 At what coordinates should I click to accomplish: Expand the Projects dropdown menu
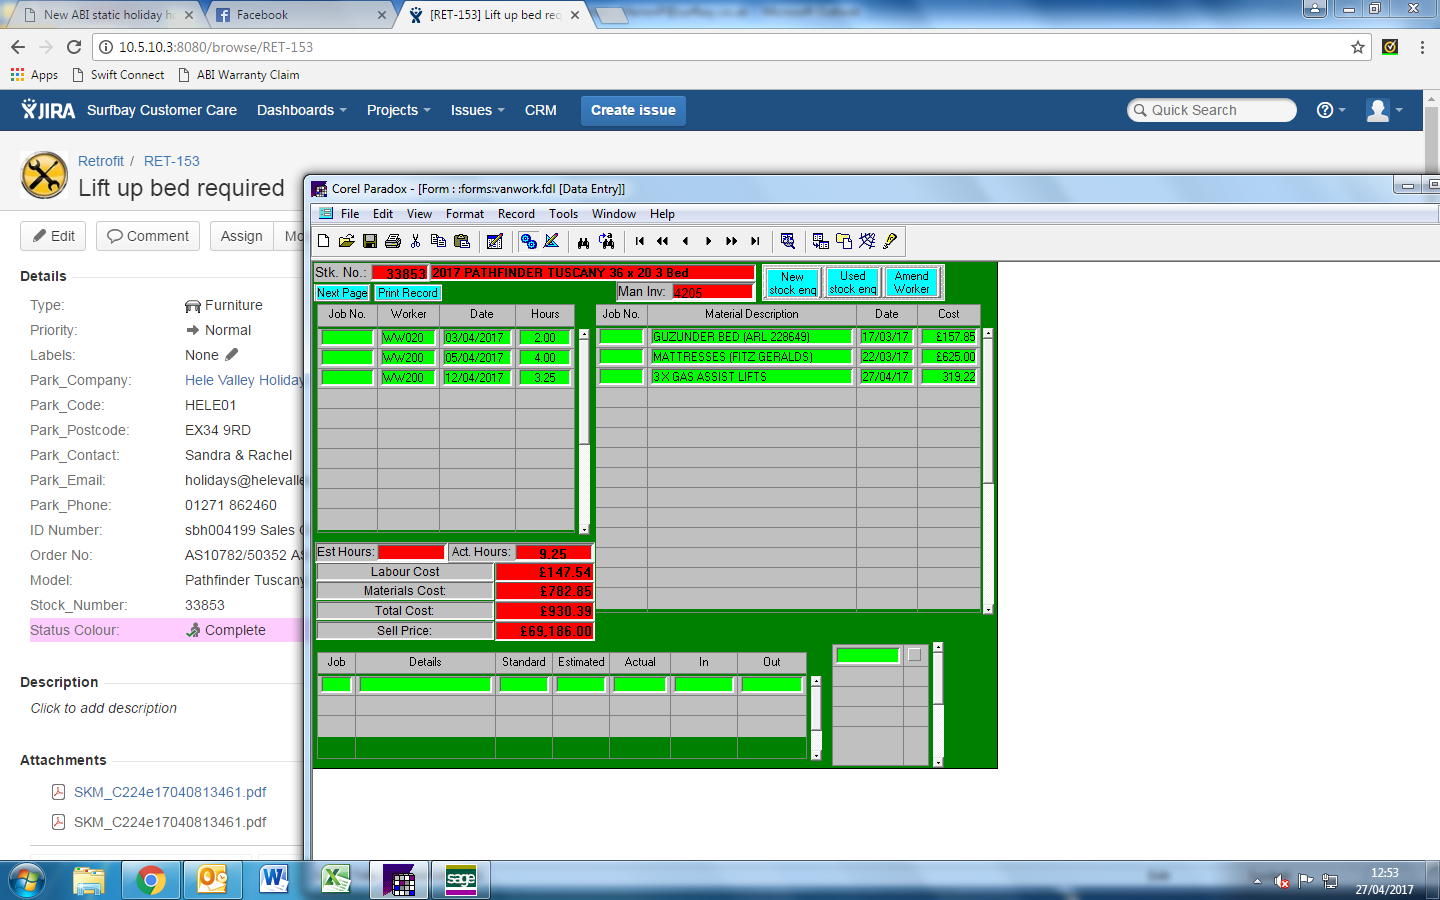point(398,110)
